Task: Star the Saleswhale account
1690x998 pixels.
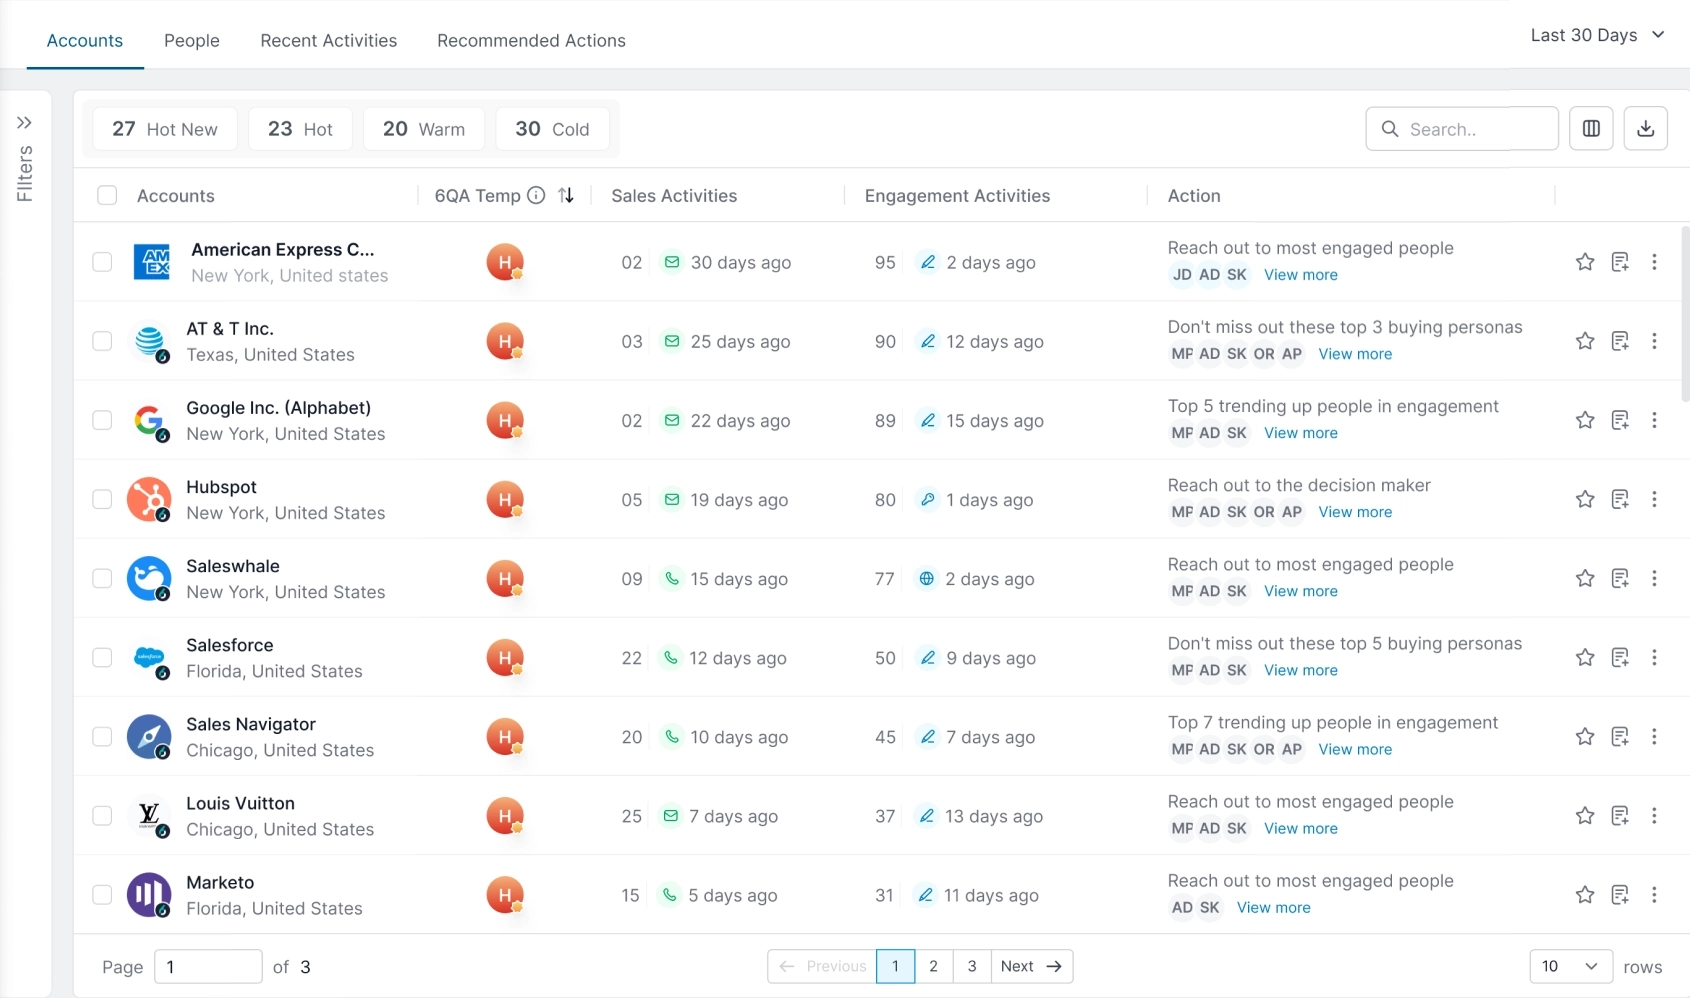Action: click(x=1585, y=578)
